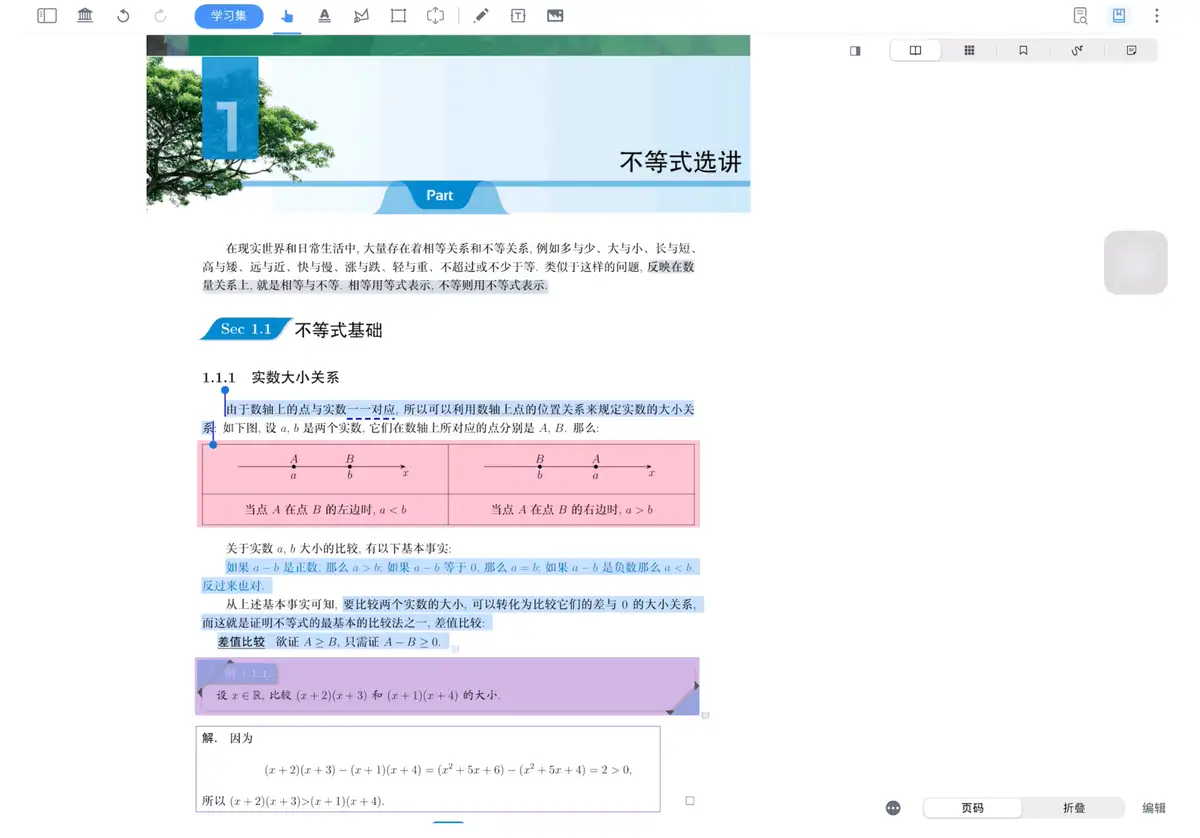This screenshot has width=1200, height=838.
Task: Select the 页码 segment
Action: (973, 808)
